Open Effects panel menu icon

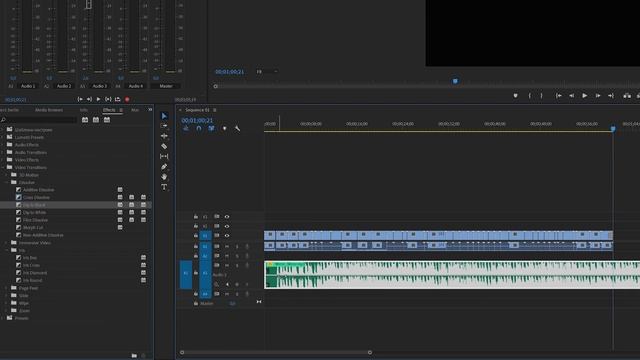pos(121,110)
